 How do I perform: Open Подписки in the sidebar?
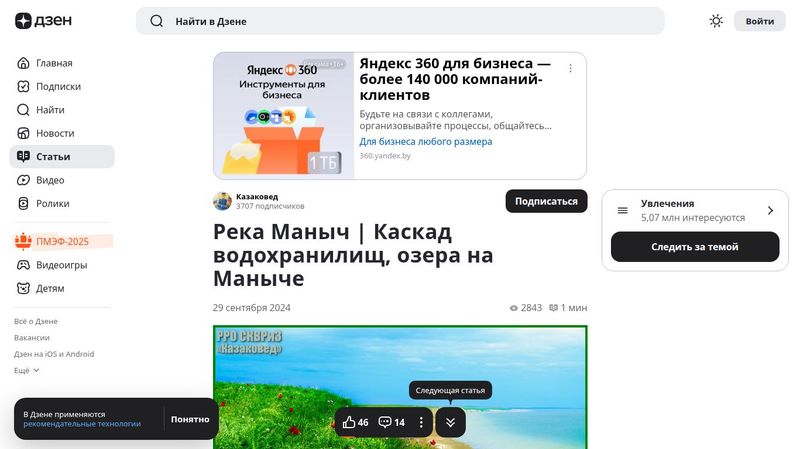pyautogui.click(x=62, y=86)
